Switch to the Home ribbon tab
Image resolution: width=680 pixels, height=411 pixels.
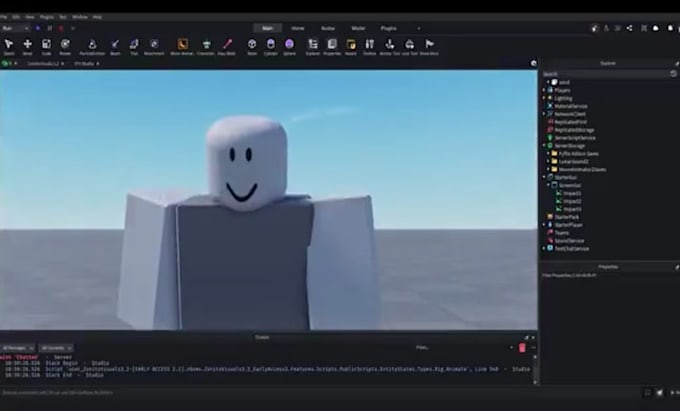coord(298,28)
